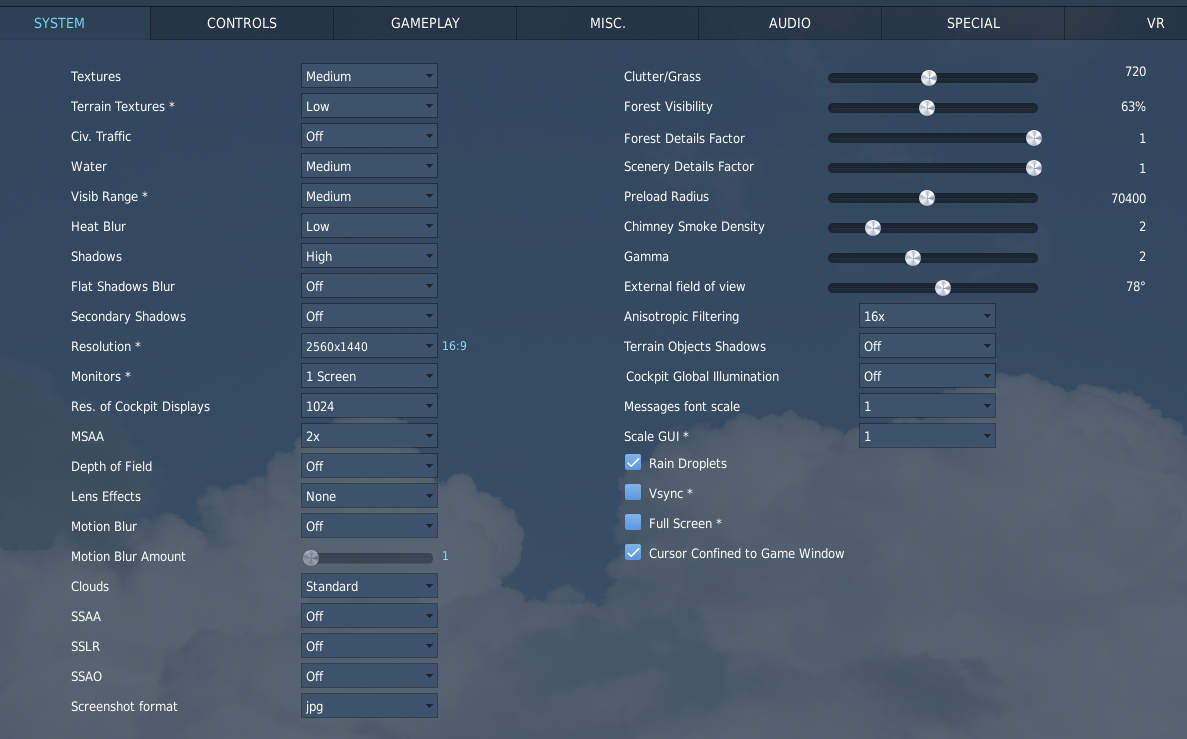
Task: Switch to the CONTROLS tab
Action: 242,23
